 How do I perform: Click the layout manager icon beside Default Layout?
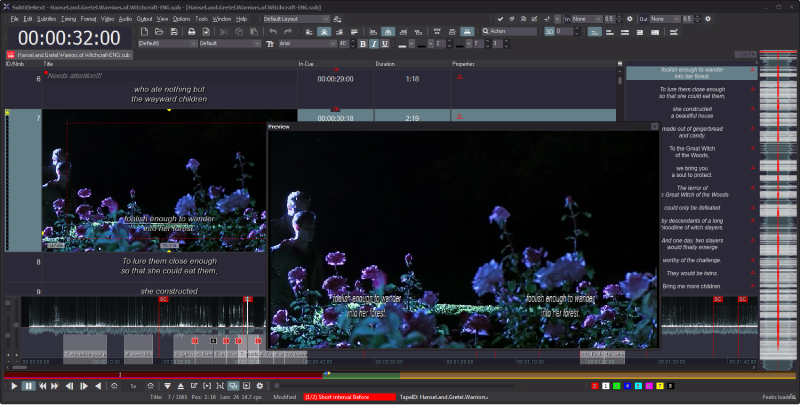[x=337, y=19]
